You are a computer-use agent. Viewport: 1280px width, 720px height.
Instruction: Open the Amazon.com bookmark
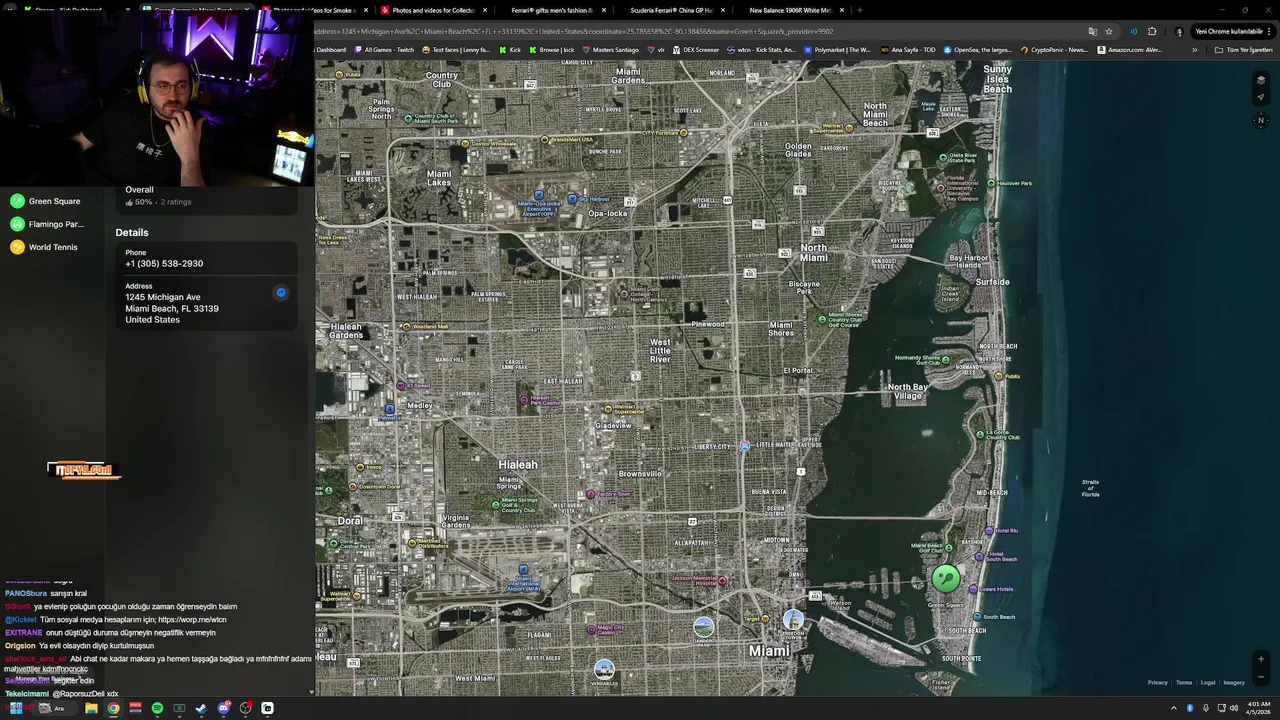[1129, 50]
